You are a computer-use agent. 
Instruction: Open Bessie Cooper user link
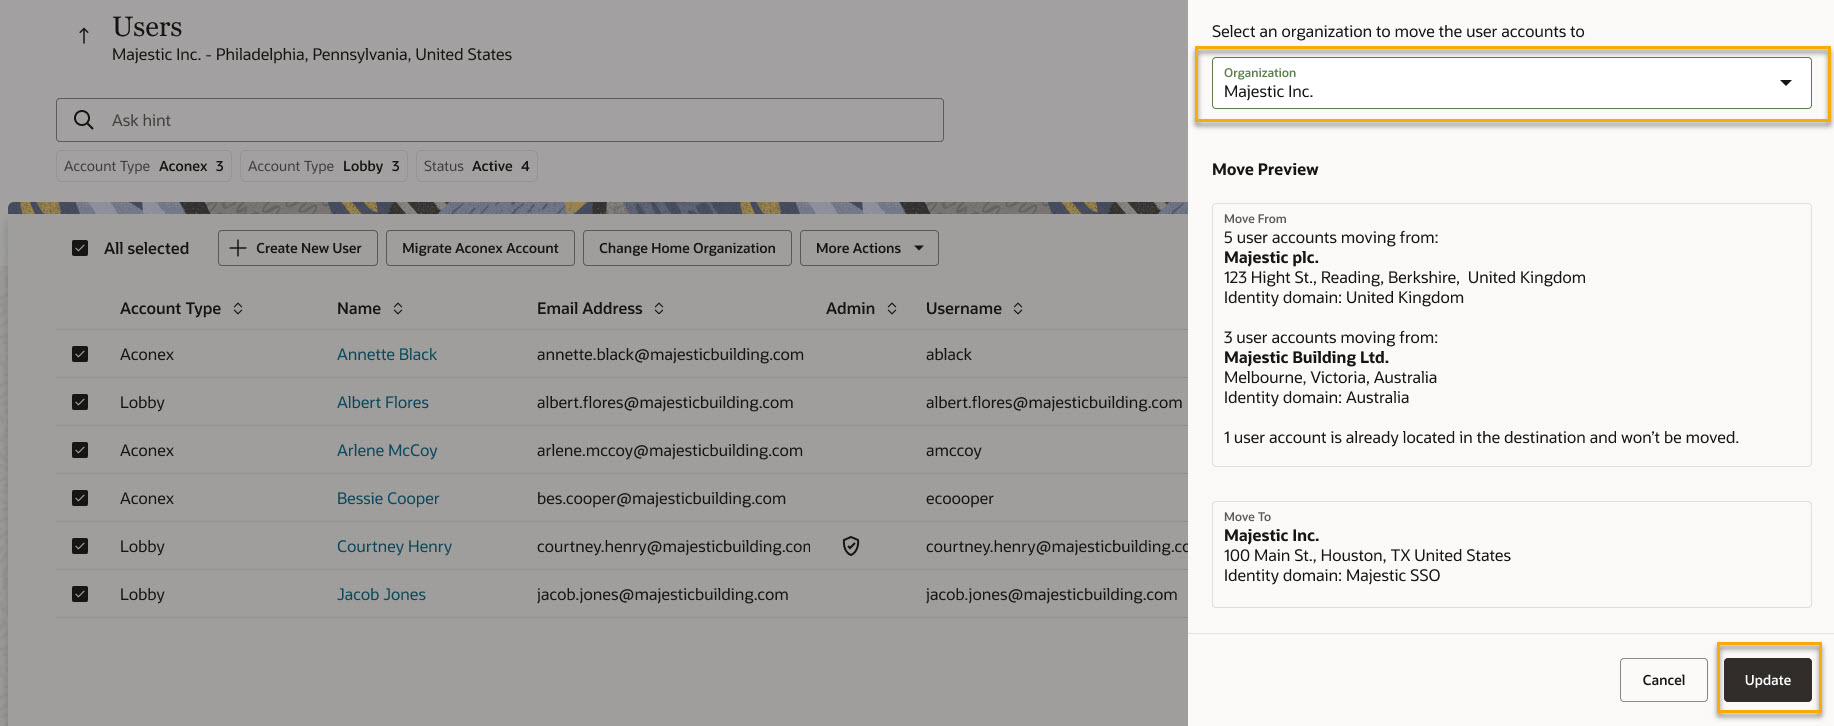(388, 498)
